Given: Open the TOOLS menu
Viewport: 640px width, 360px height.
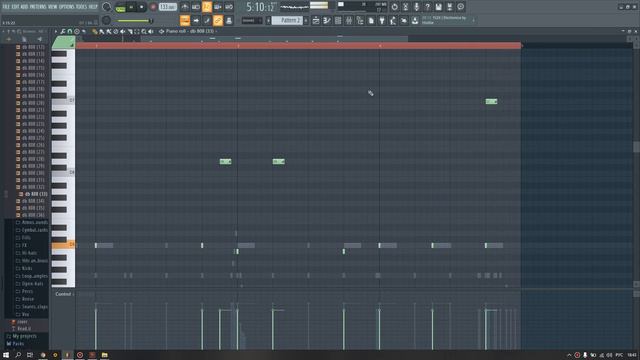Looking at the screenshot, I should tap(82, 7).
